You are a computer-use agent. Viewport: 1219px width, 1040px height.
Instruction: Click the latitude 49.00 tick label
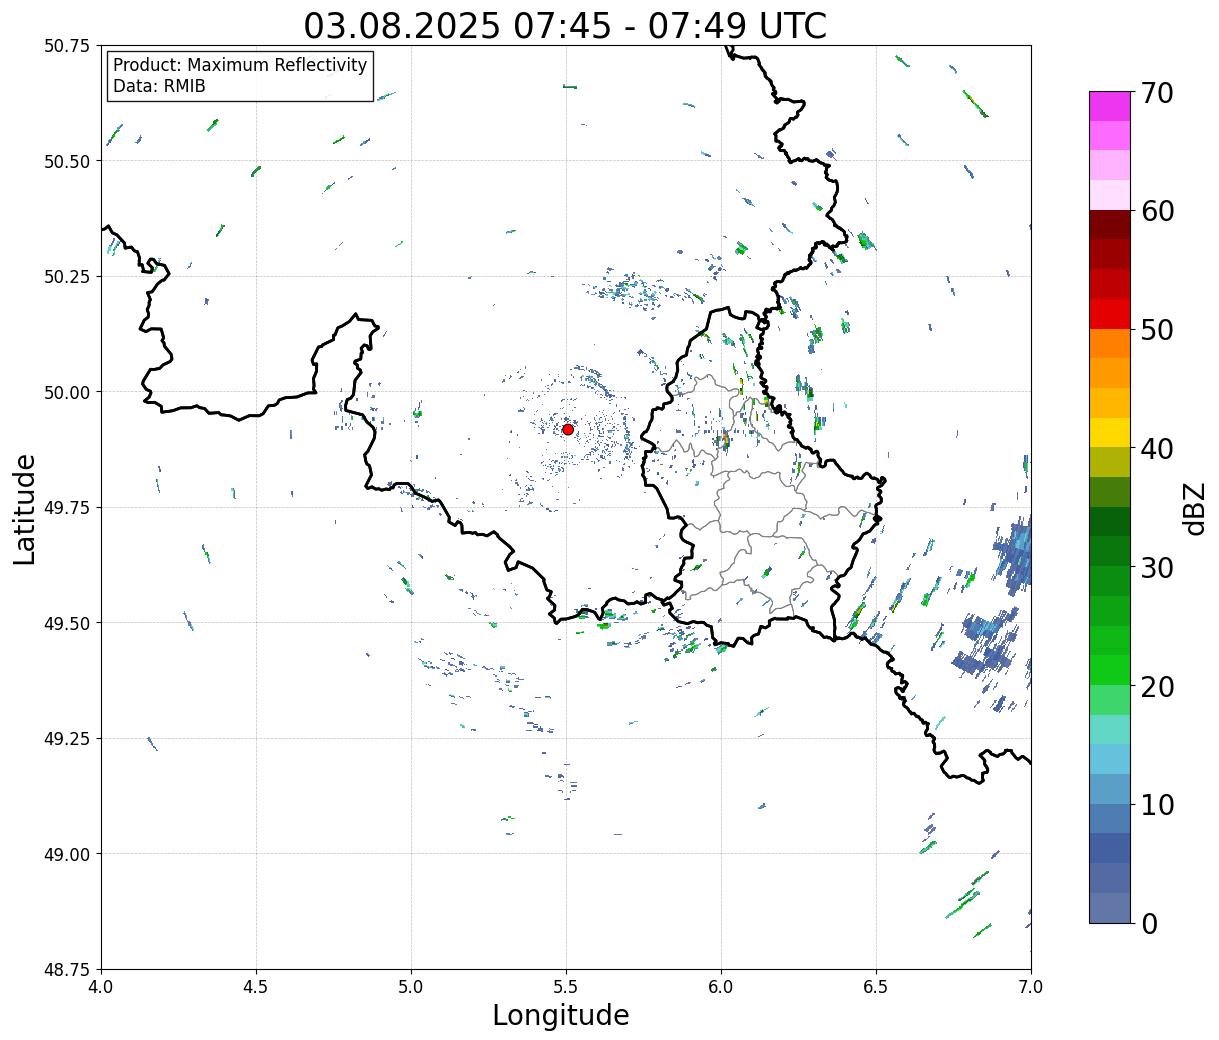tap(67, 854)
